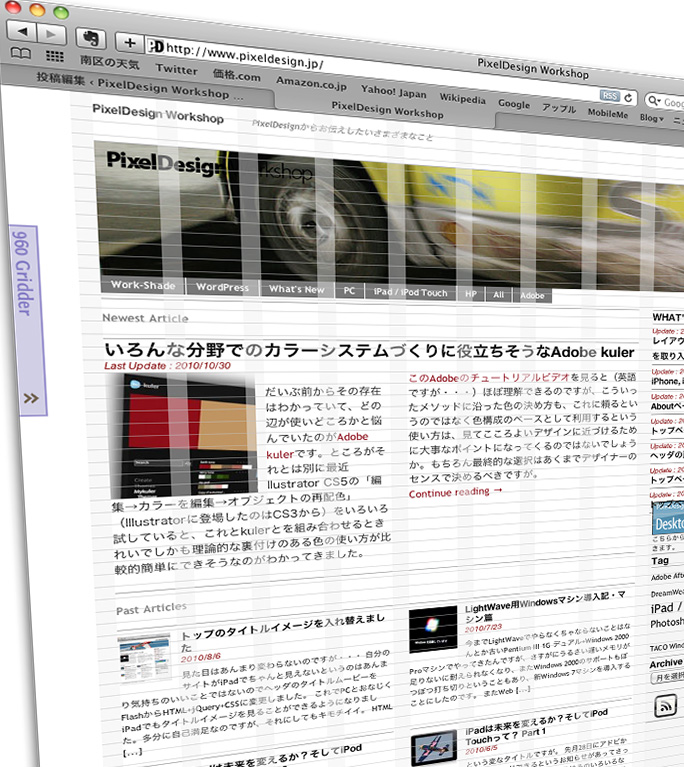Open the Evernote elephant toolbar button
Viewport: 684px width, 767px height.
pyautogui.click(x=91, y=38)
